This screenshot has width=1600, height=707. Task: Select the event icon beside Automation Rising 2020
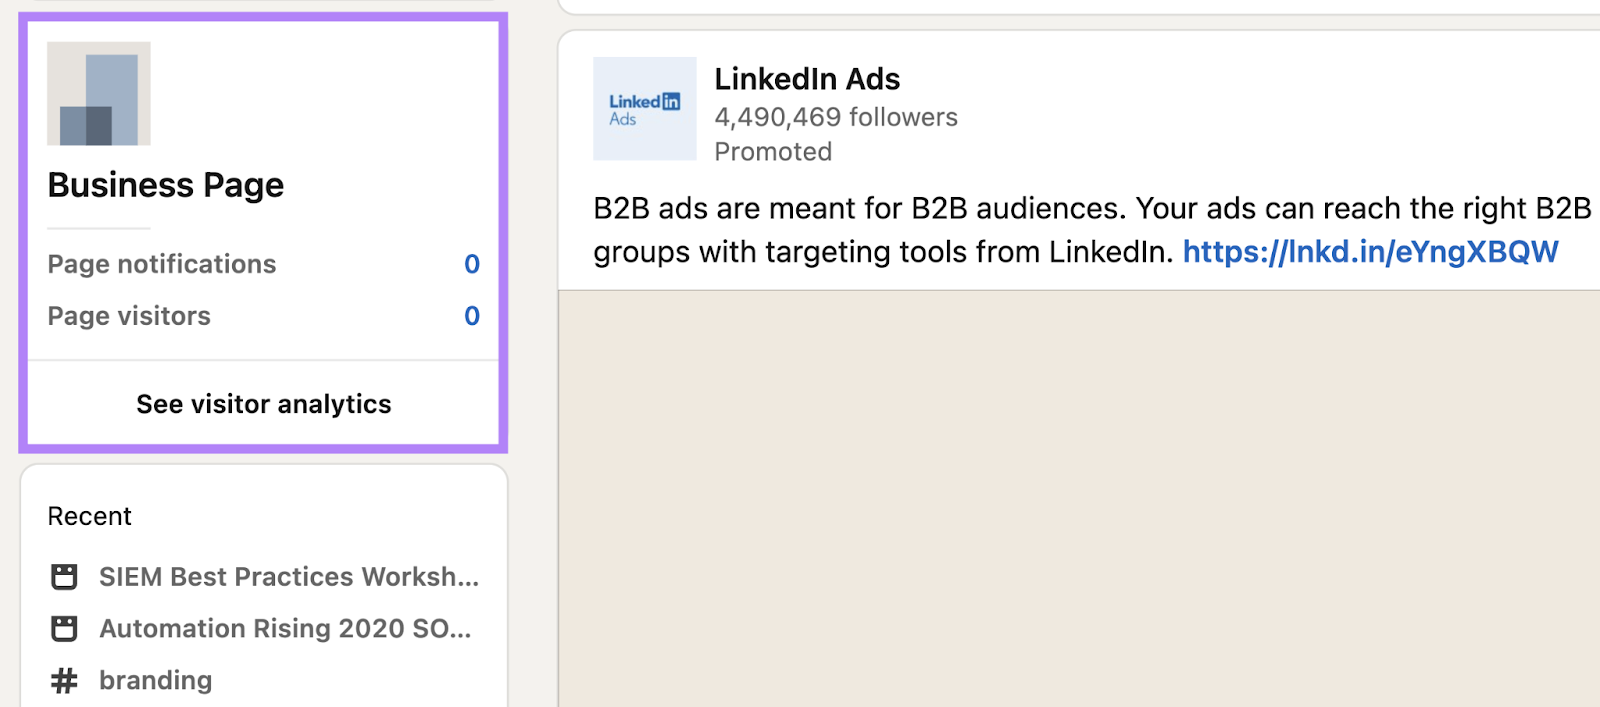(x=64, y=628)
